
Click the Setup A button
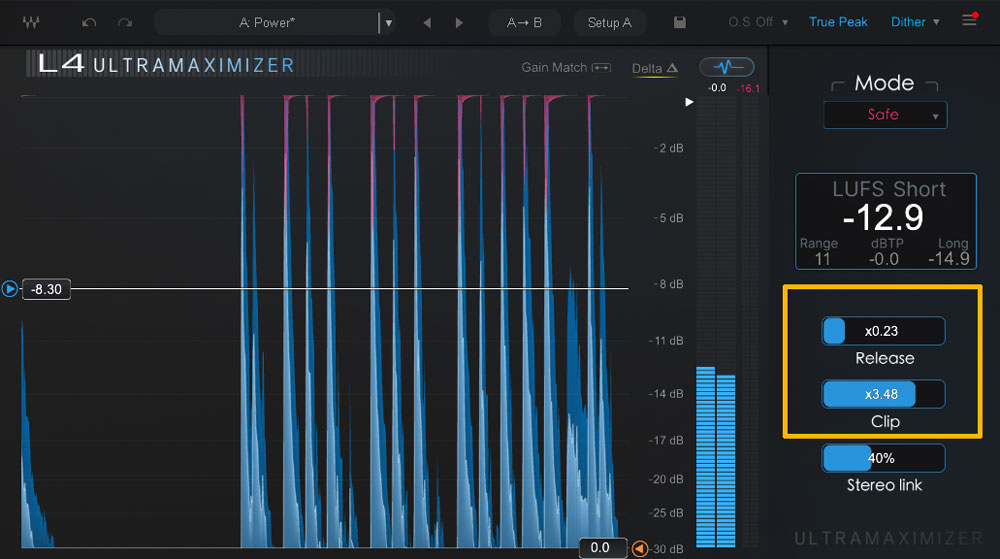[609, 22]
